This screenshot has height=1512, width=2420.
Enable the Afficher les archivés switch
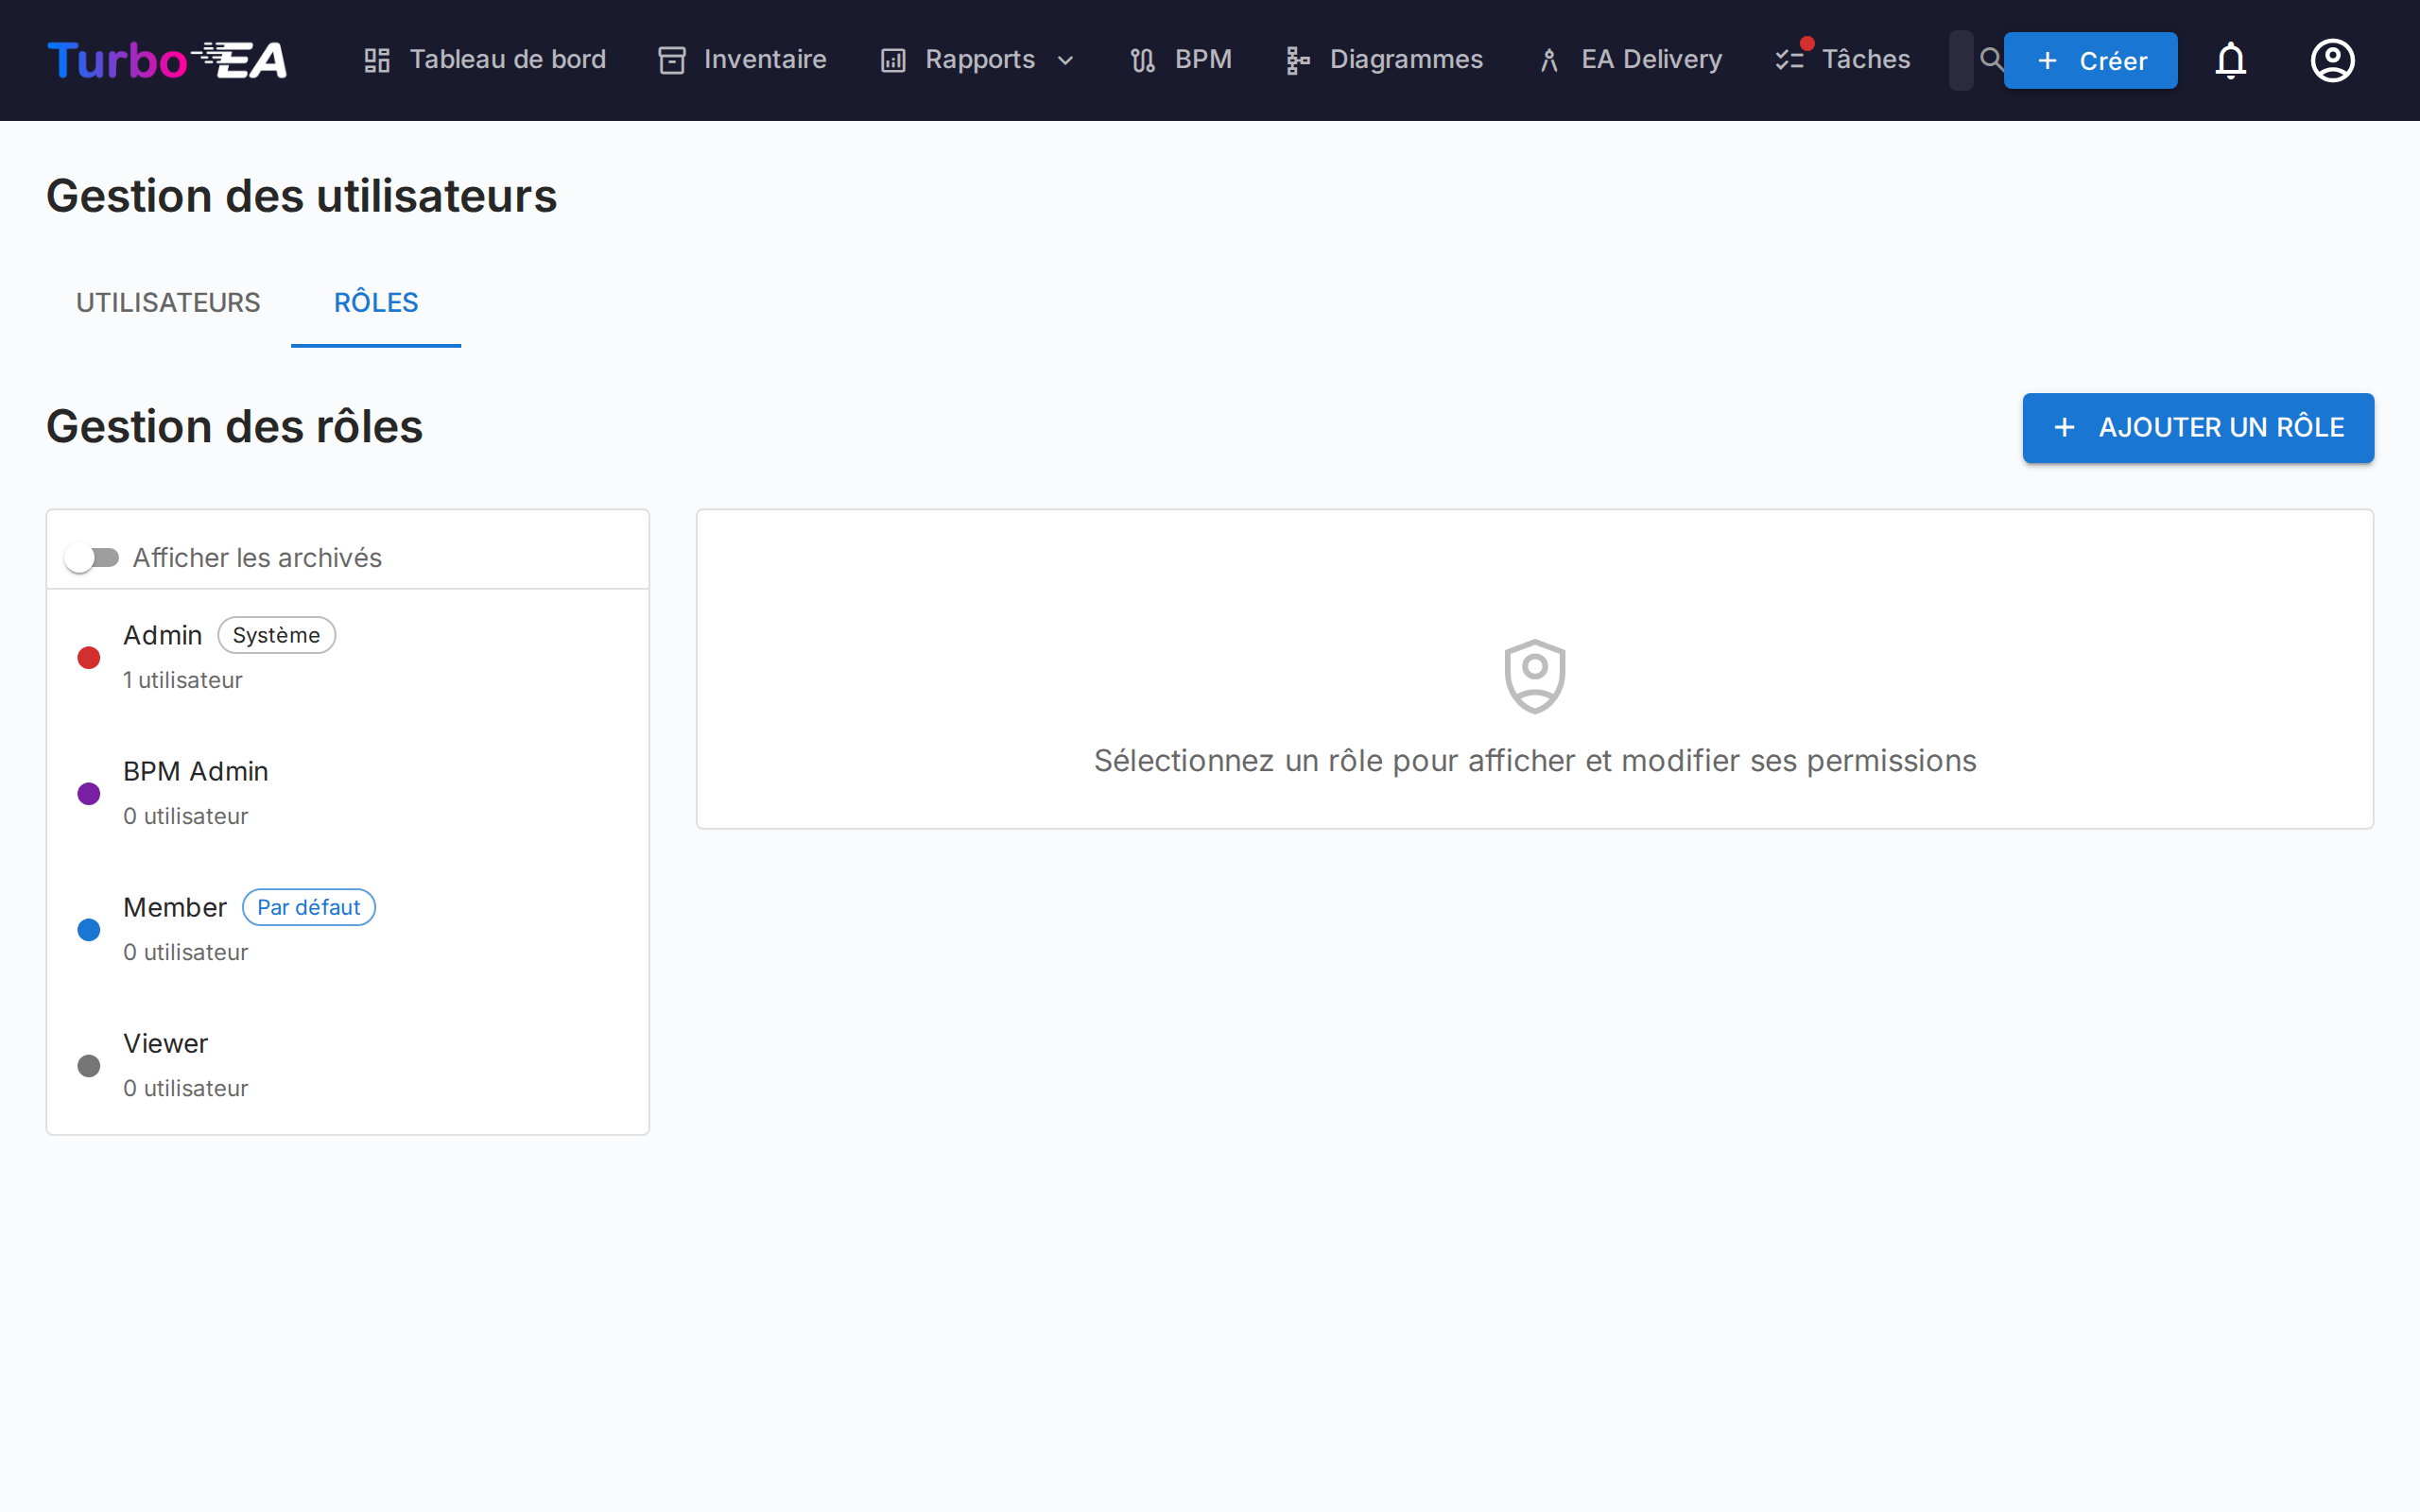click(x=93, y=557)
